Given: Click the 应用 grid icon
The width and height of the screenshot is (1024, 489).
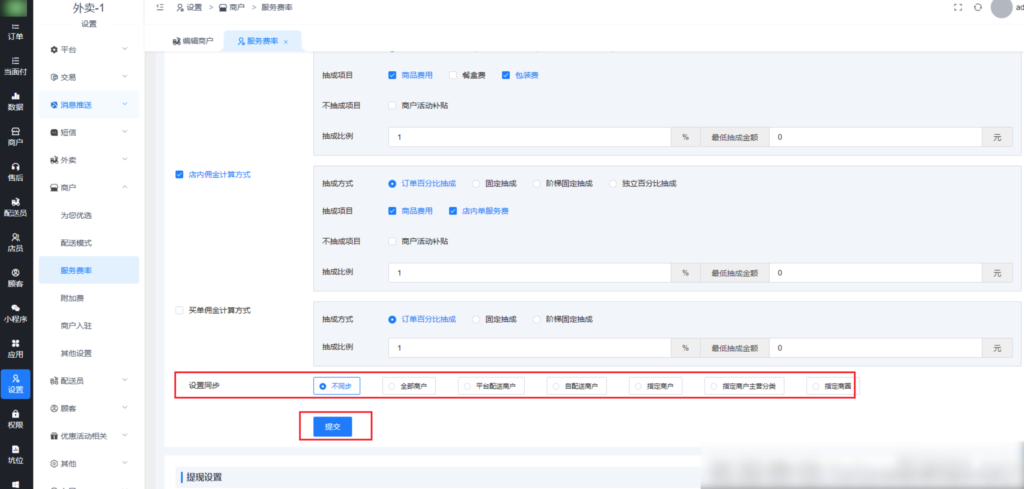Looking at the screenshot, I should [15, 348].
